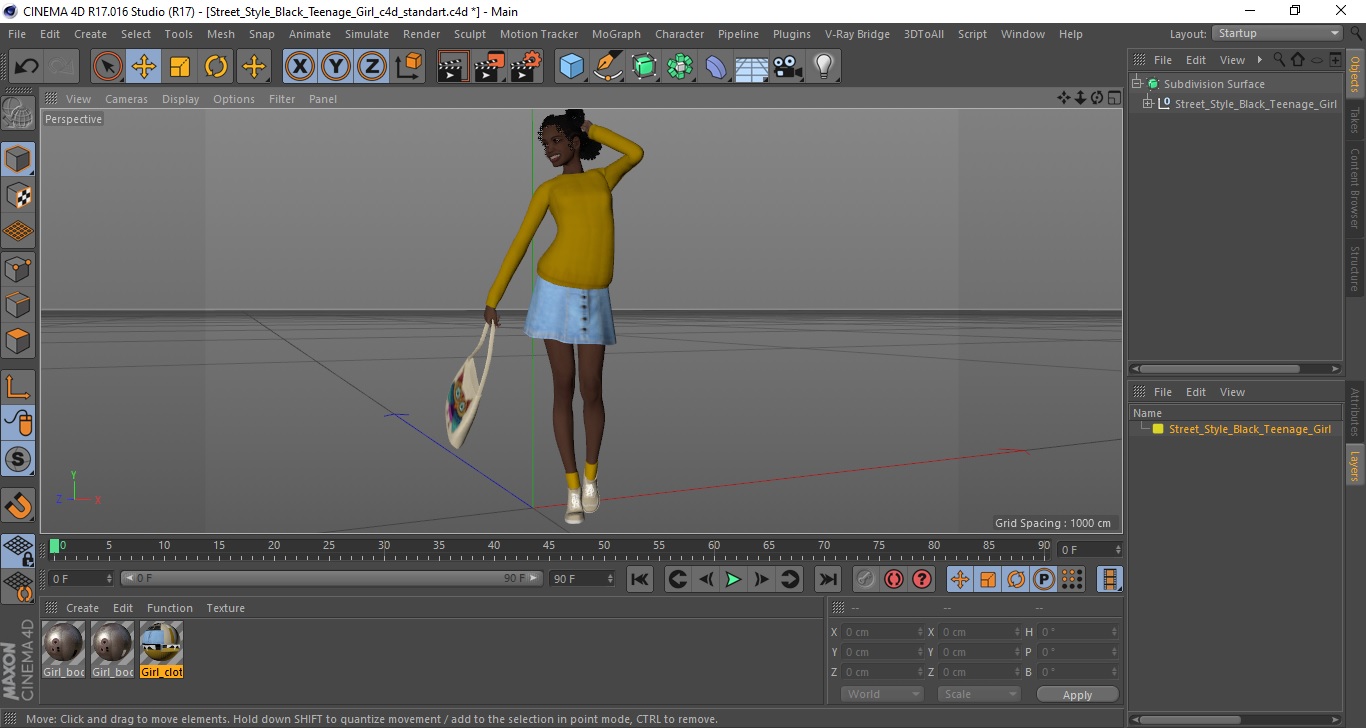This screenshot has height=728, width=1366.
Task: Toggle parameter keyframe recording P
Action: click(x=1044, y=579)
